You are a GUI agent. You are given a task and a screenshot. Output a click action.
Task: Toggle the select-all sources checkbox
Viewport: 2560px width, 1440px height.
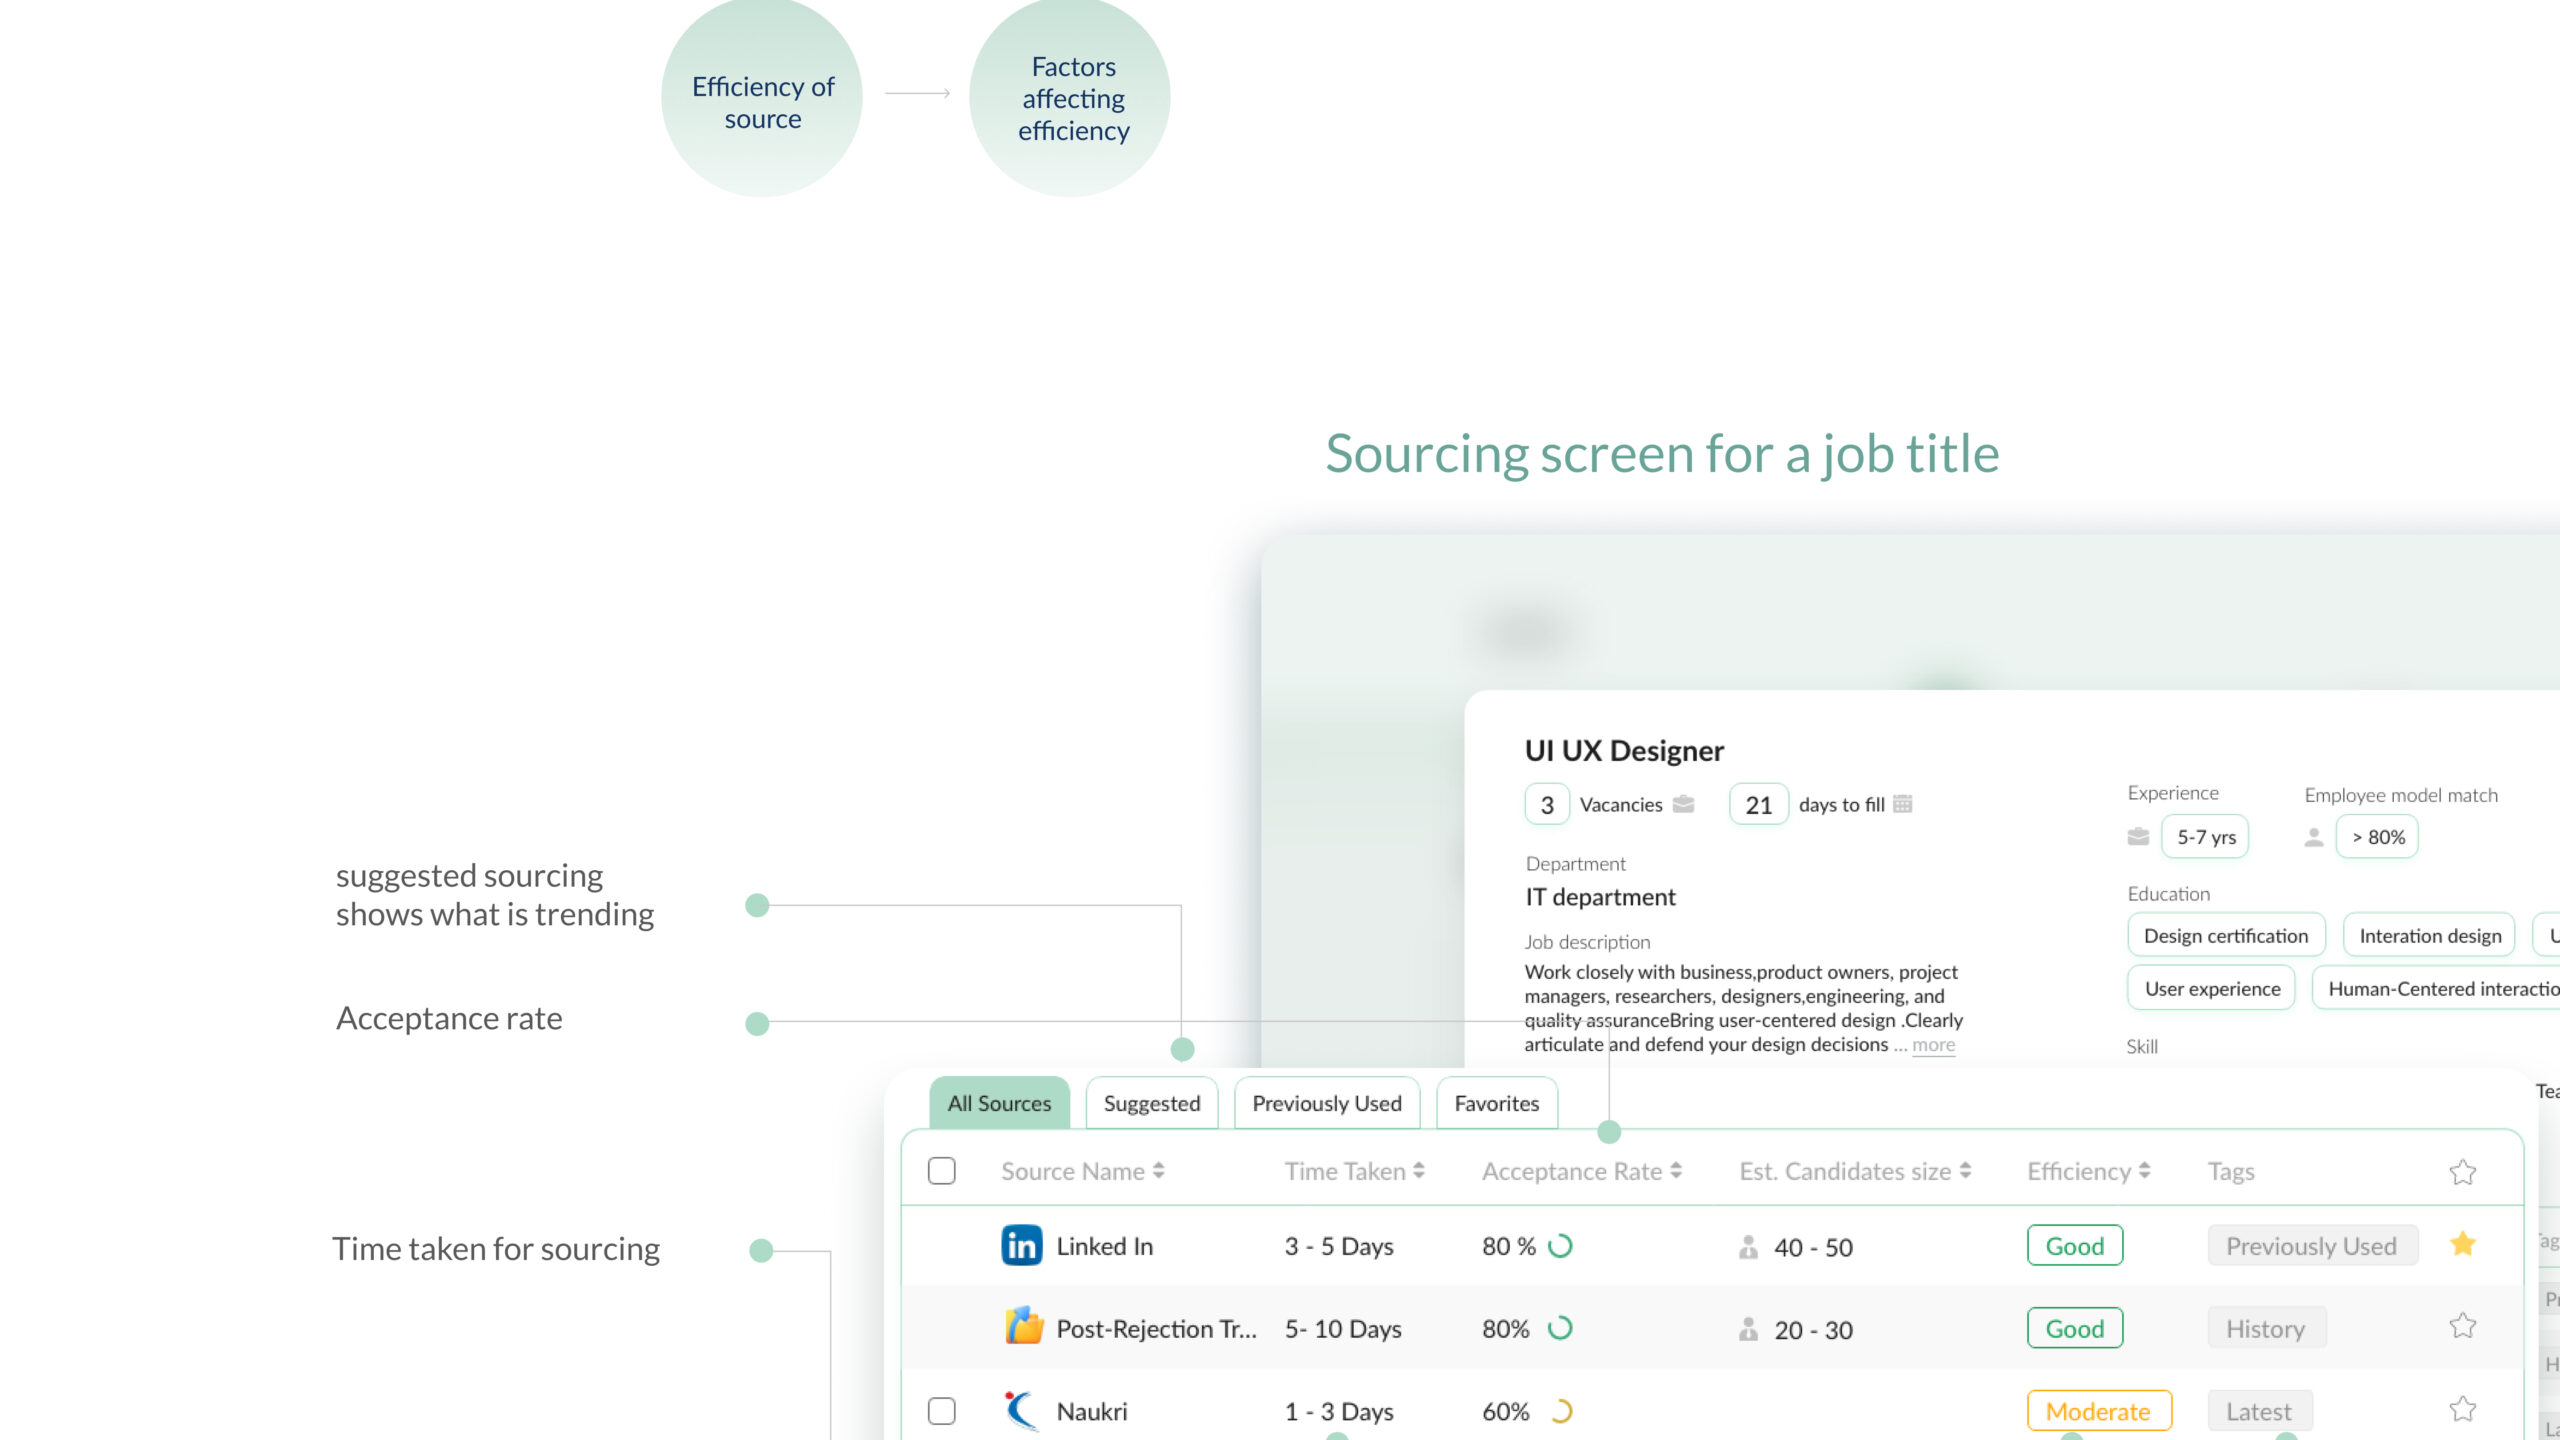pyautogui.click(x=941, y=1171)
